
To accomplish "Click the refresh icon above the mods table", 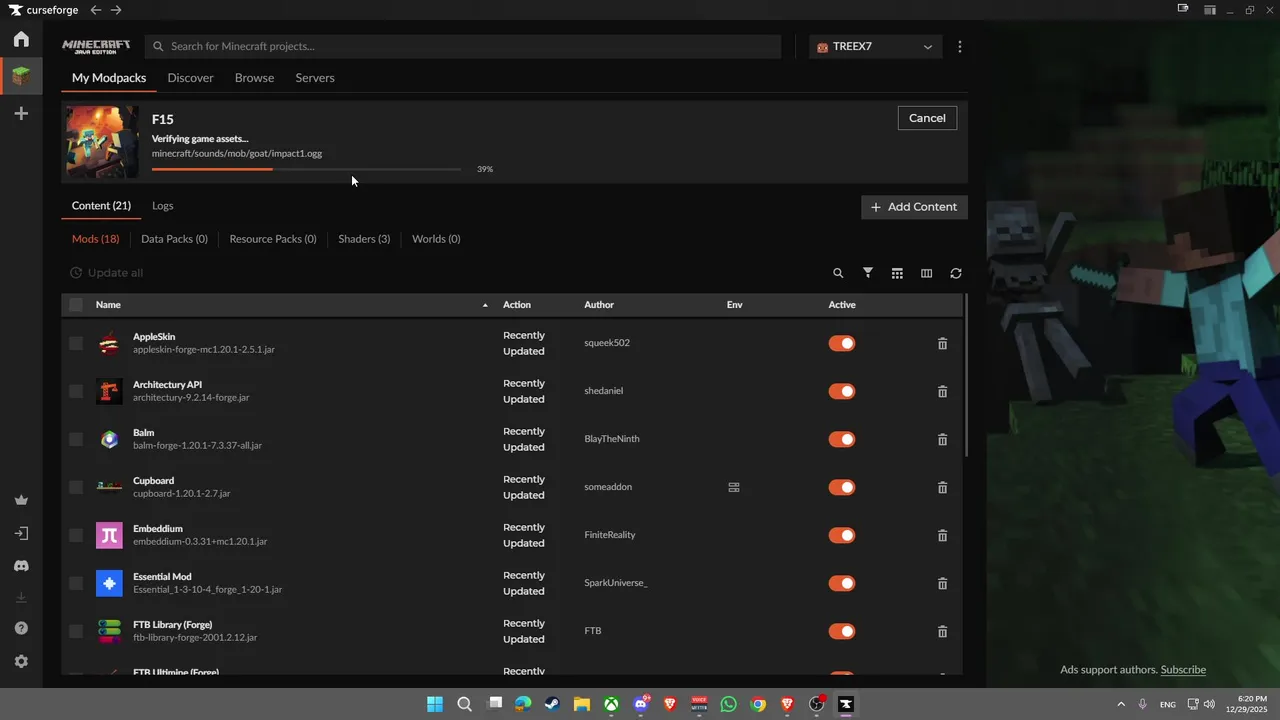I will (956, 273).
